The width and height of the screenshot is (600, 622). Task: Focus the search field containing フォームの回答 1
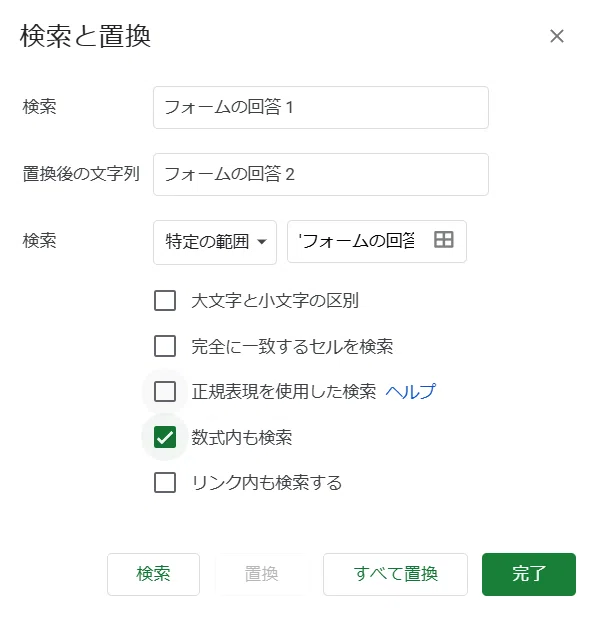[321, 108]
